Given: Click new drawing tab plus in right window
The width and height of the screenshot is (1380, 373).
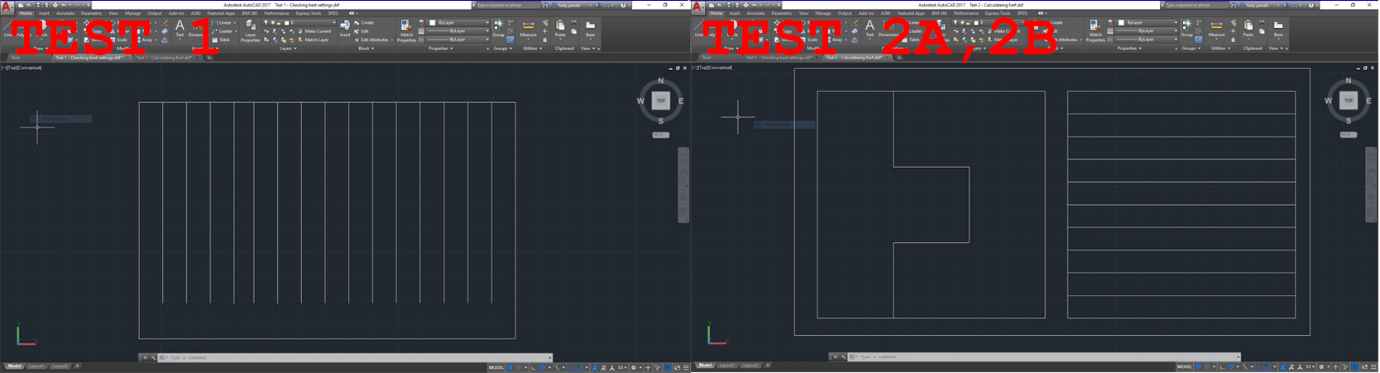Looking at the screenshot, I should (899, 58).
